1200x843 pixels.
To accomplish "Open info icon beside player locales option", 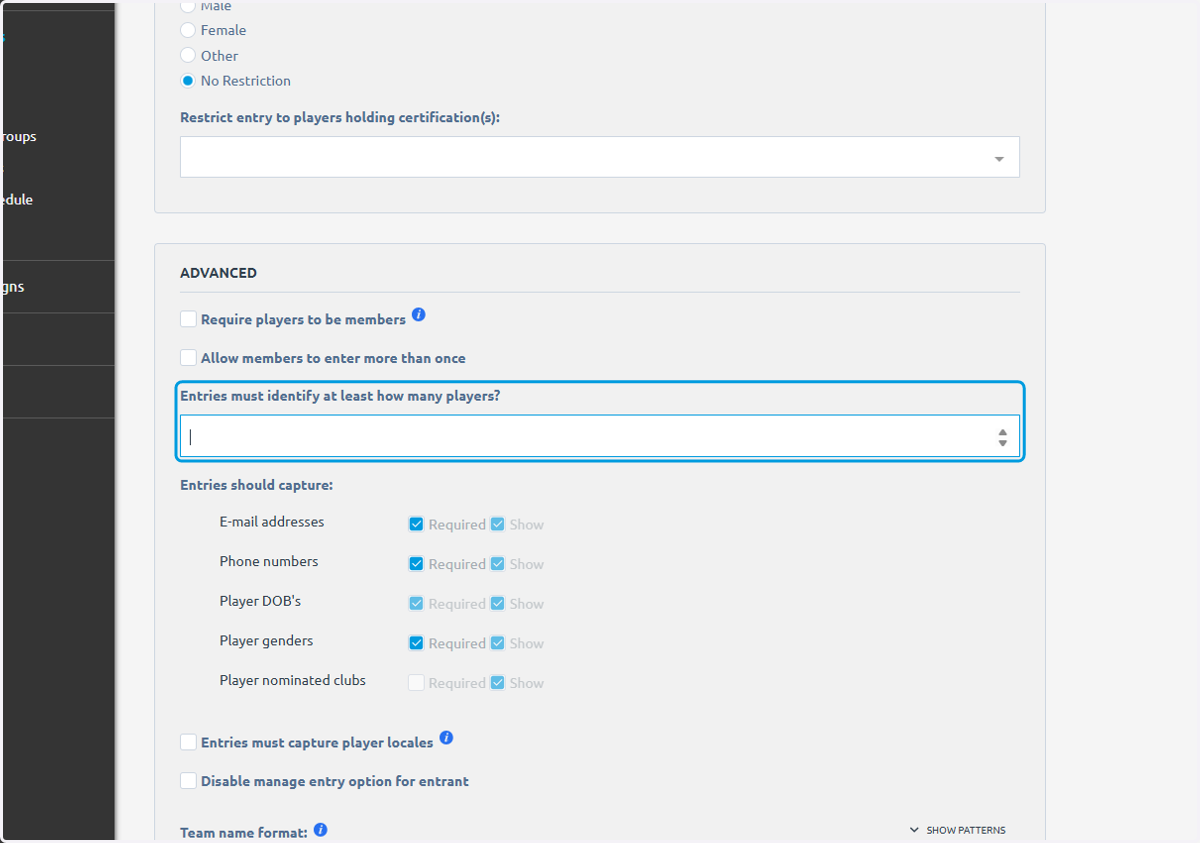I will click(x=446, y=737).
